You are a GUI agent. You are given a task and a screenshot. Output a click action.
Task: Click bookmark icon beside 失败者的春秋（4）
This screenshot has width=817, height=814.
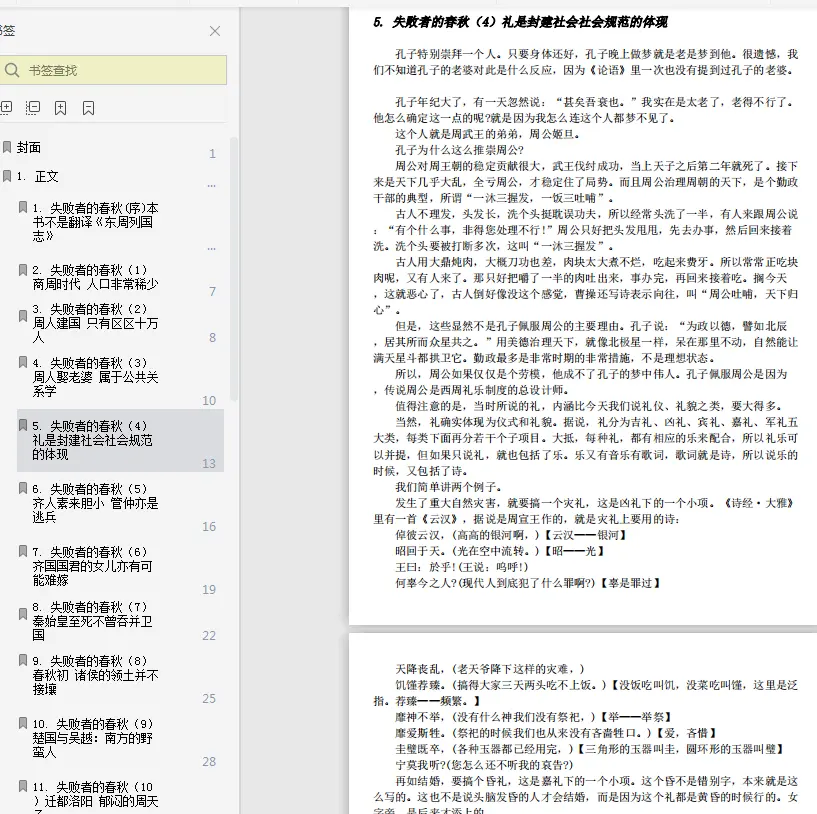pos(23,425)
